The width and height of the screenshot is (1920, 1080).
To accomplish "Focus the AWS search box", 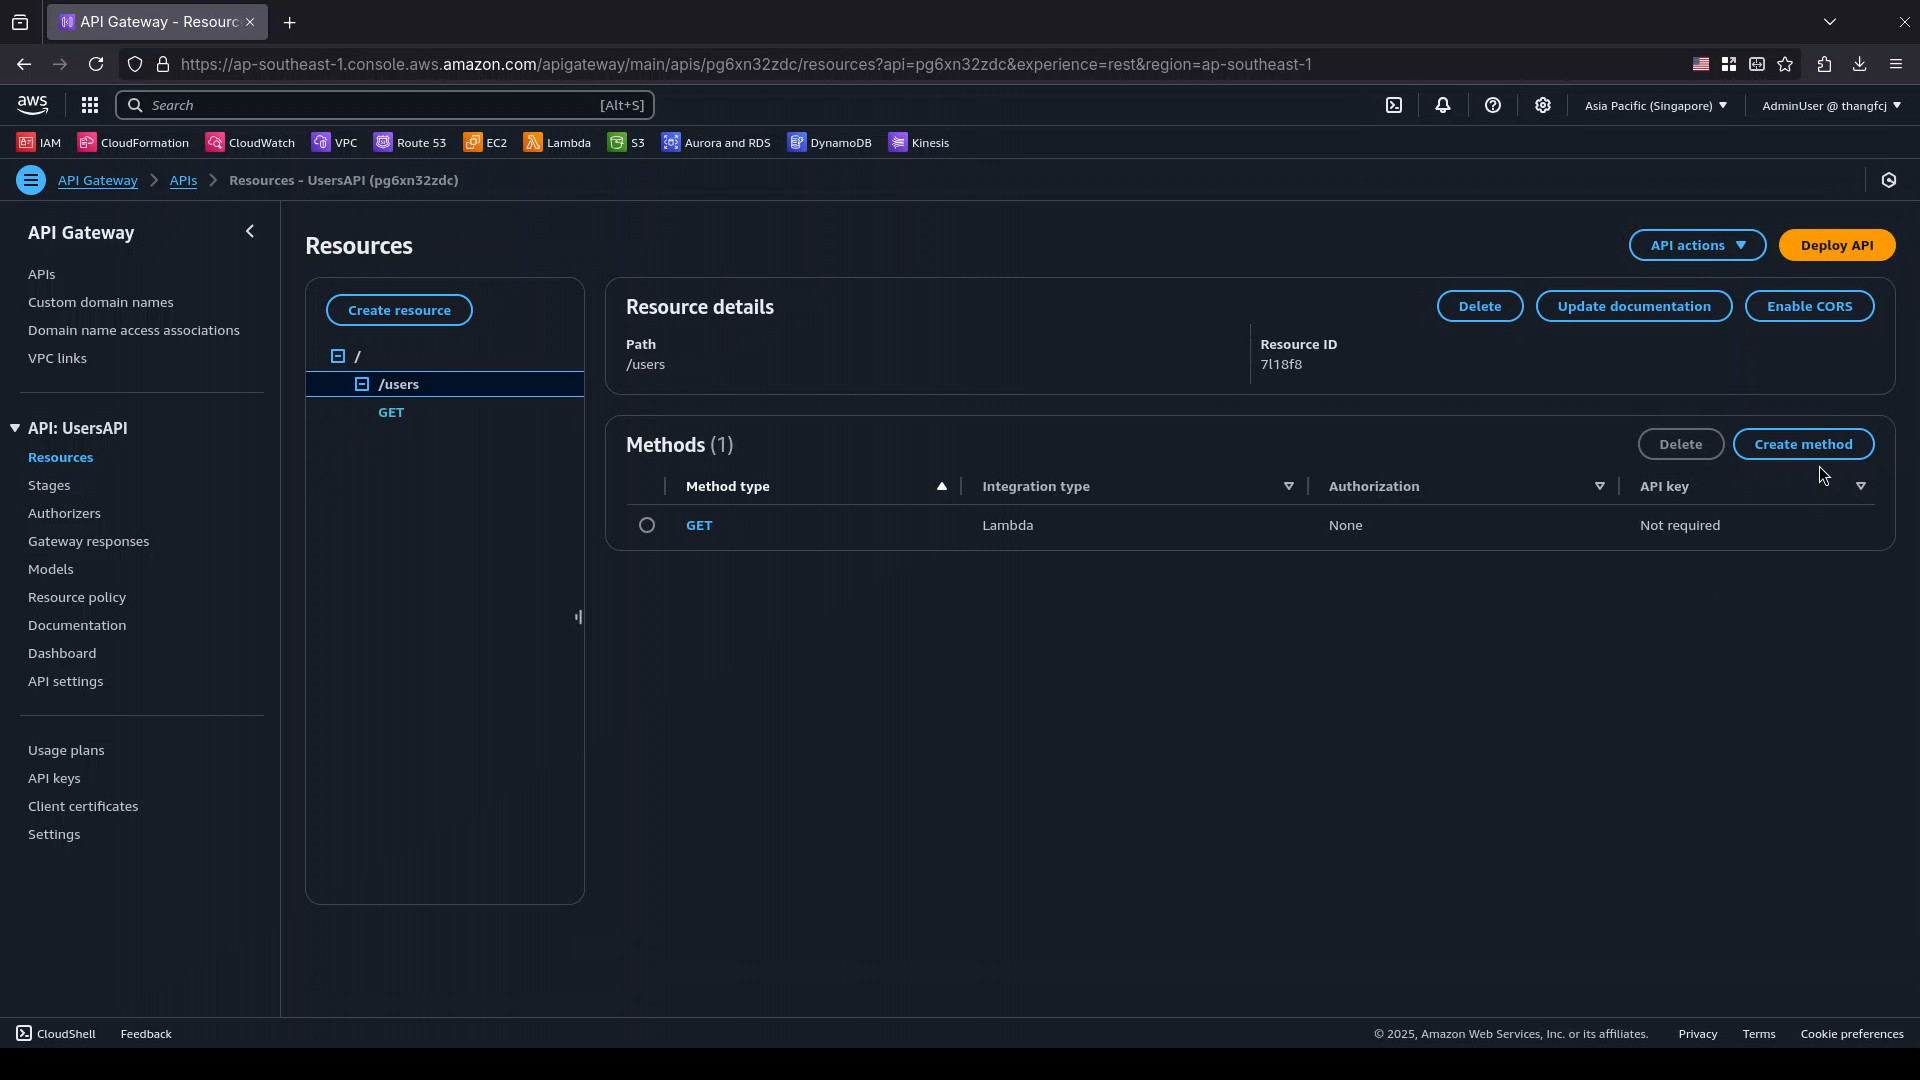I will click(385, 105).
